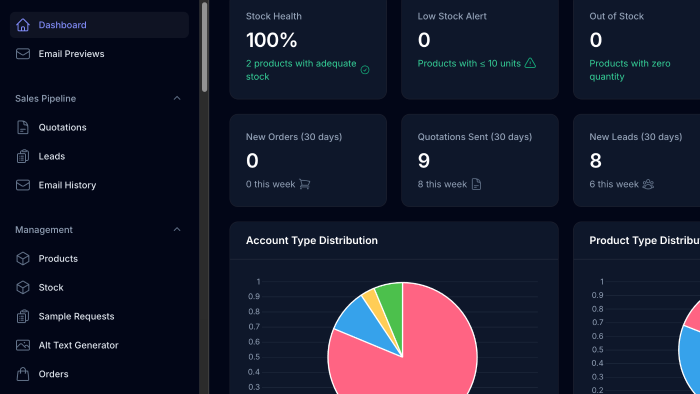Open the Alt Text Generator
Image resolution: width=700 pixels, height=394 pixels.
coord(99,345)
